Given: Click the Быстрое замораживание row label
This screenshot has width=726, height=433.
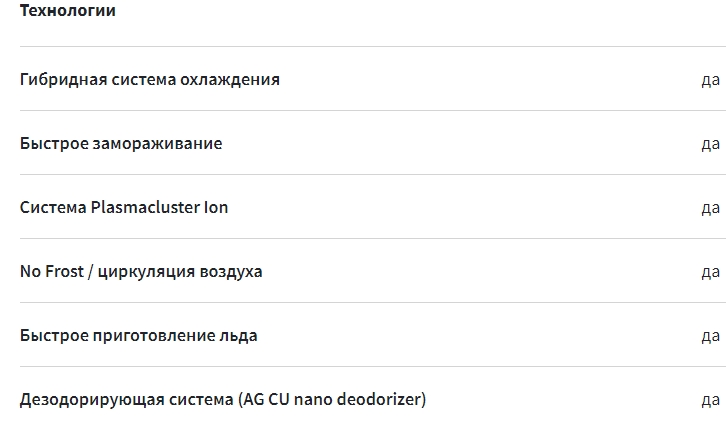Looking at the screenshot, I should 121,143.
